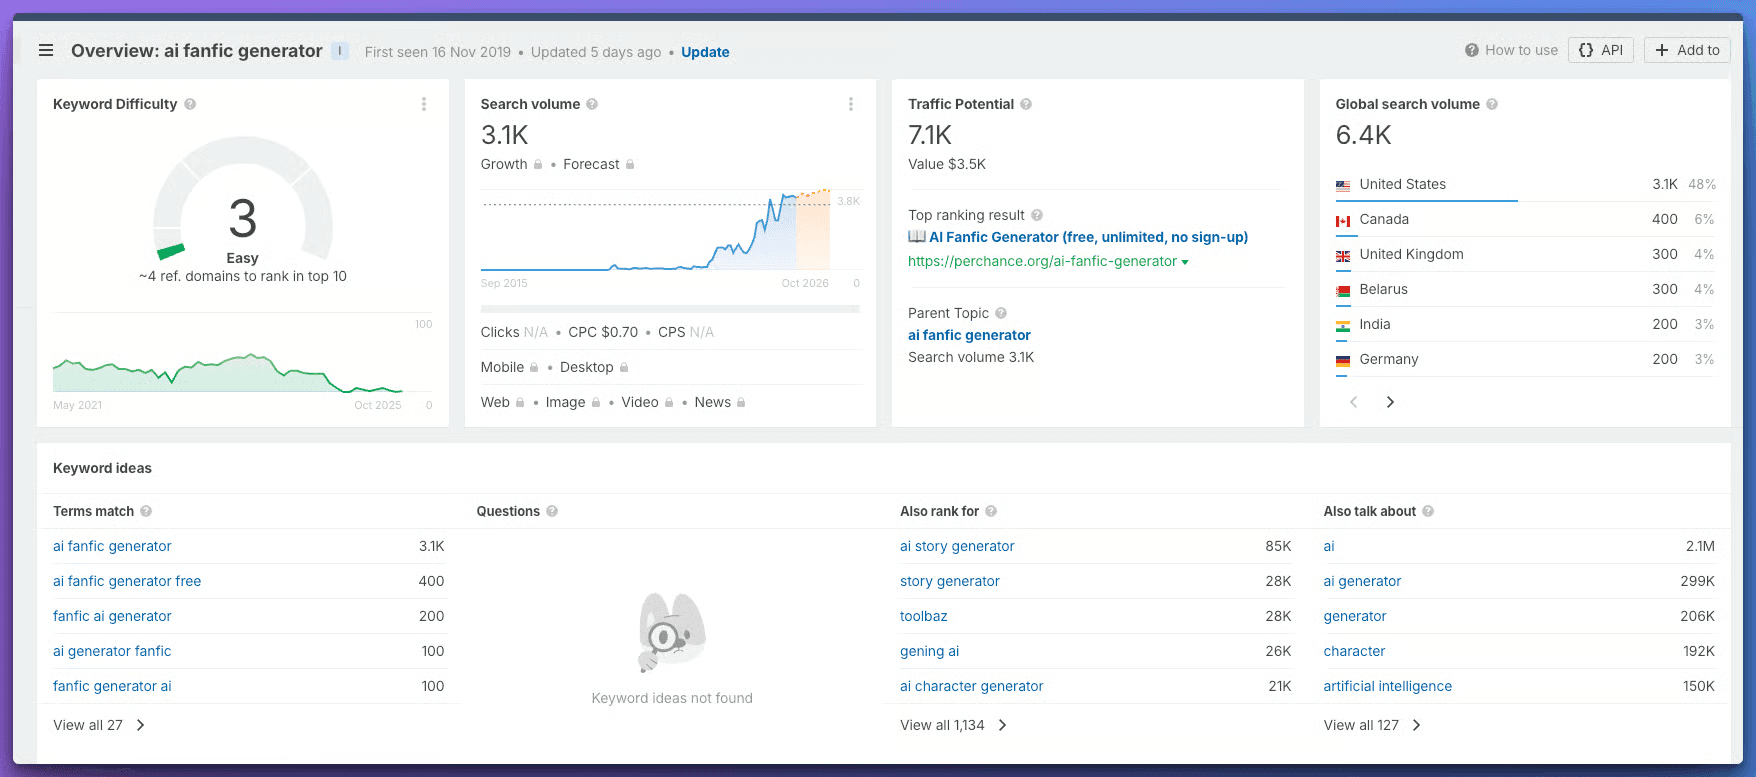Click the Keyword Difficulty help icon
The width and height of the screenshot is (1756, 777).
pos(190,104)
